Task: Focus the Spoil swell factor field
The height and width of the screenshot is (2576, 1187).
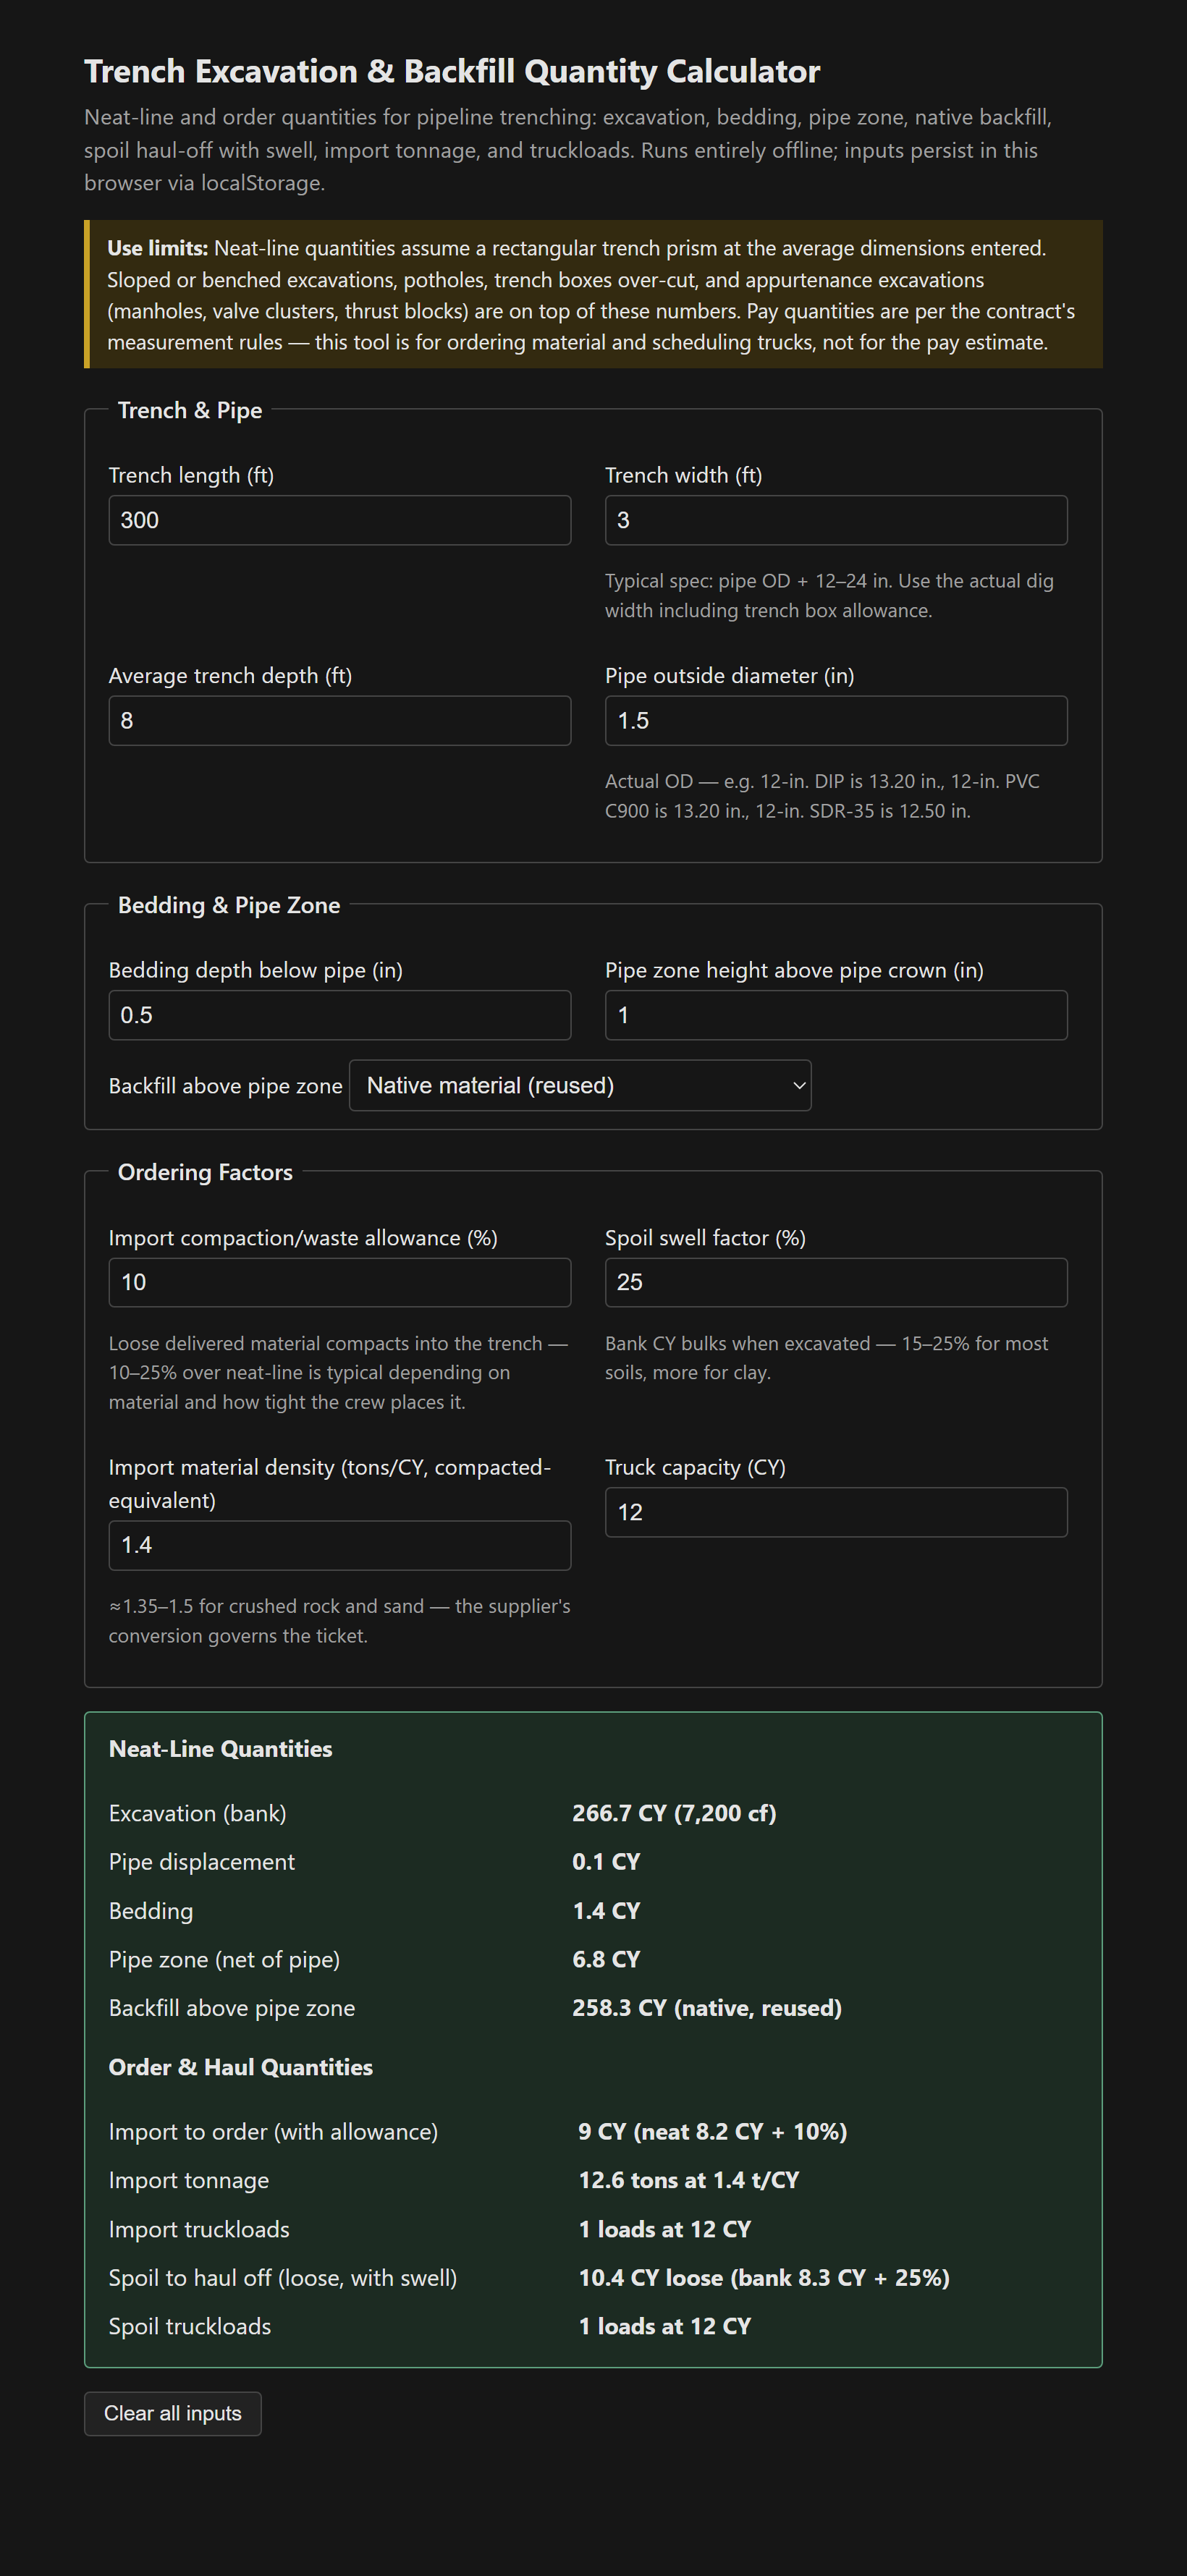Action: coord(836,1282)
